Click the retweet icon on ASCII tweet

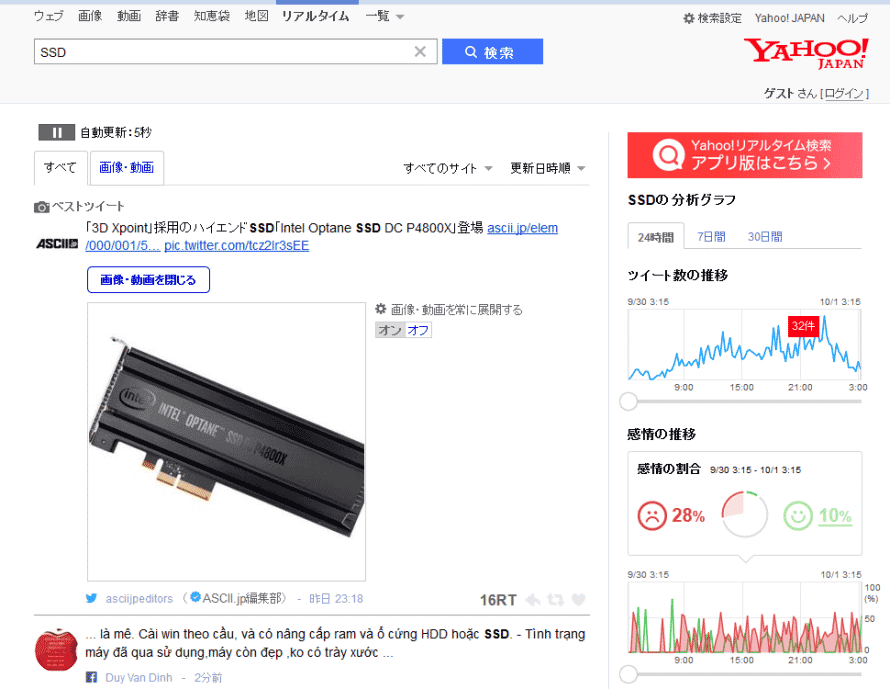pos(555,599)
